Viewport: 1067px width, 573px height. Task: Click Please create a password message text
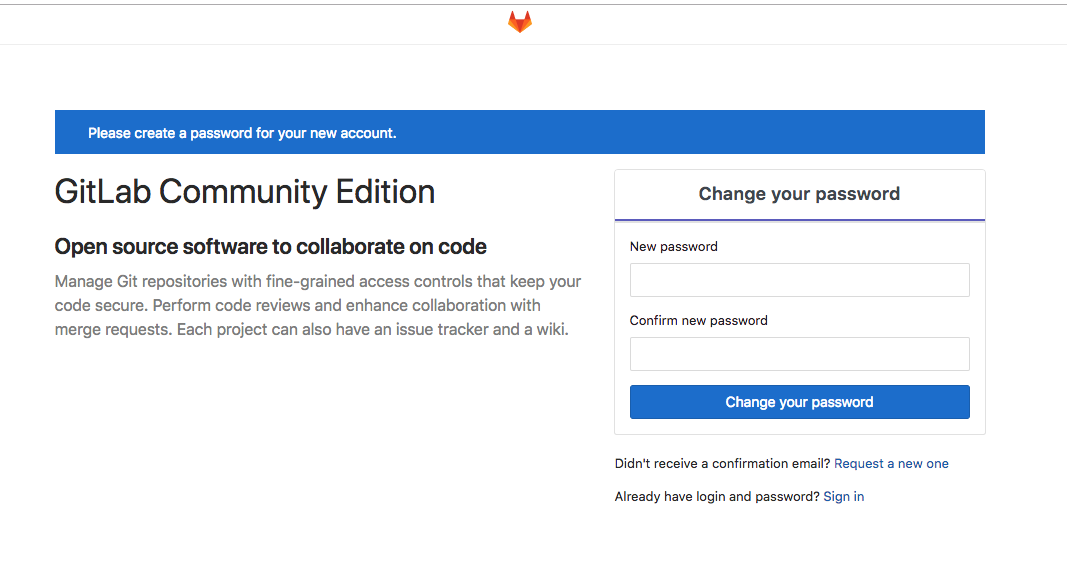point(242,133)
